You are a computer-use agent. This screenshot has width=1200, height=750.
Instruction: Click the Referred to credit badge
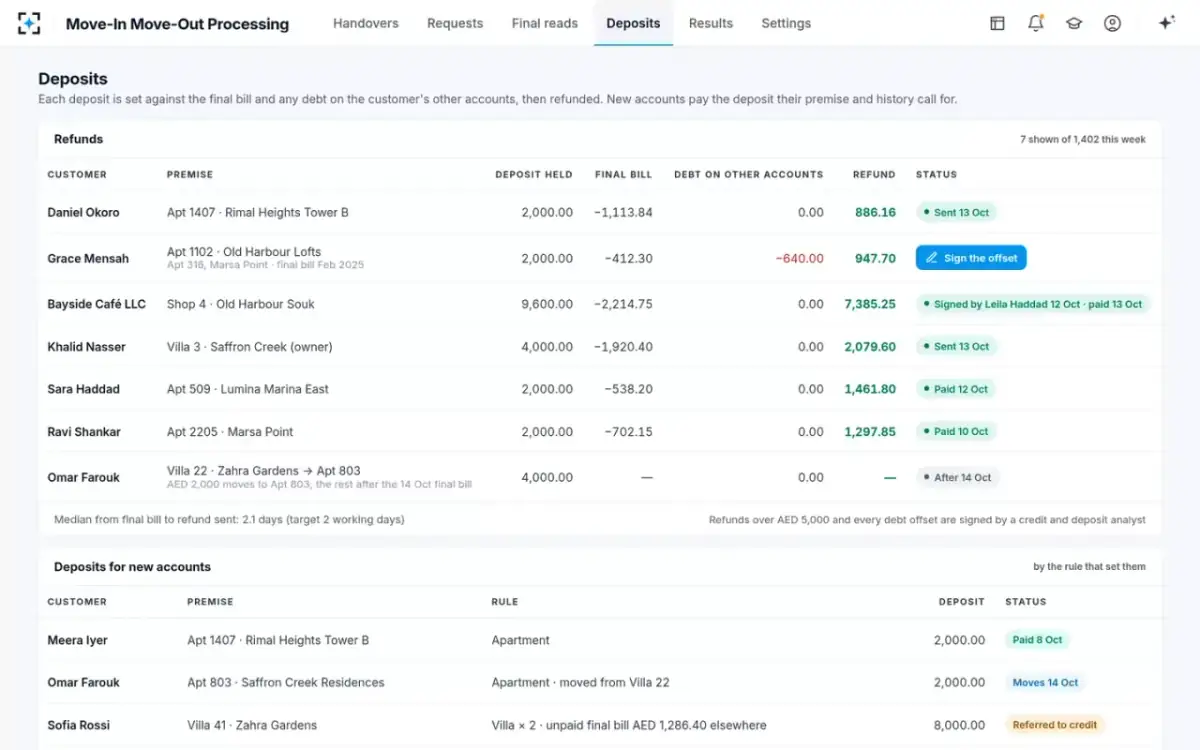coord(1054,725)
